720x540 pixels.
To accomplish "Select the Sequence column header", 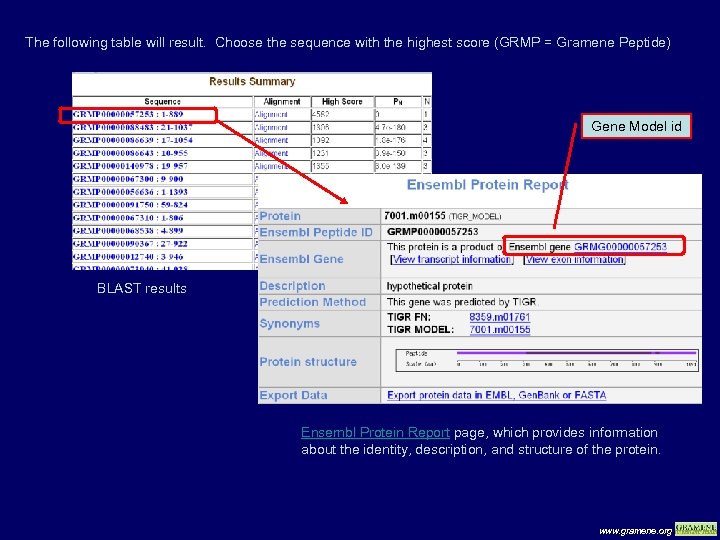I will pos(163,101).
